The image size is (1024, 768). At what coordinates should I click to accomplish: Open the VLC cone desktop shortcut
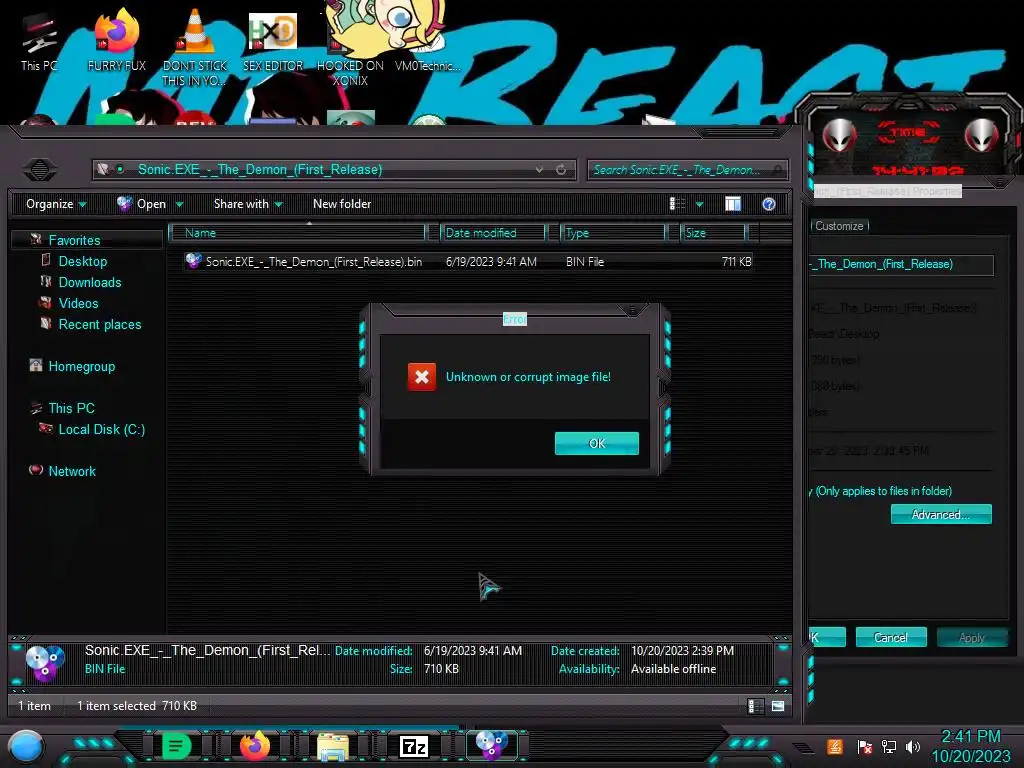pyautogui.click(x=195, y=47)
